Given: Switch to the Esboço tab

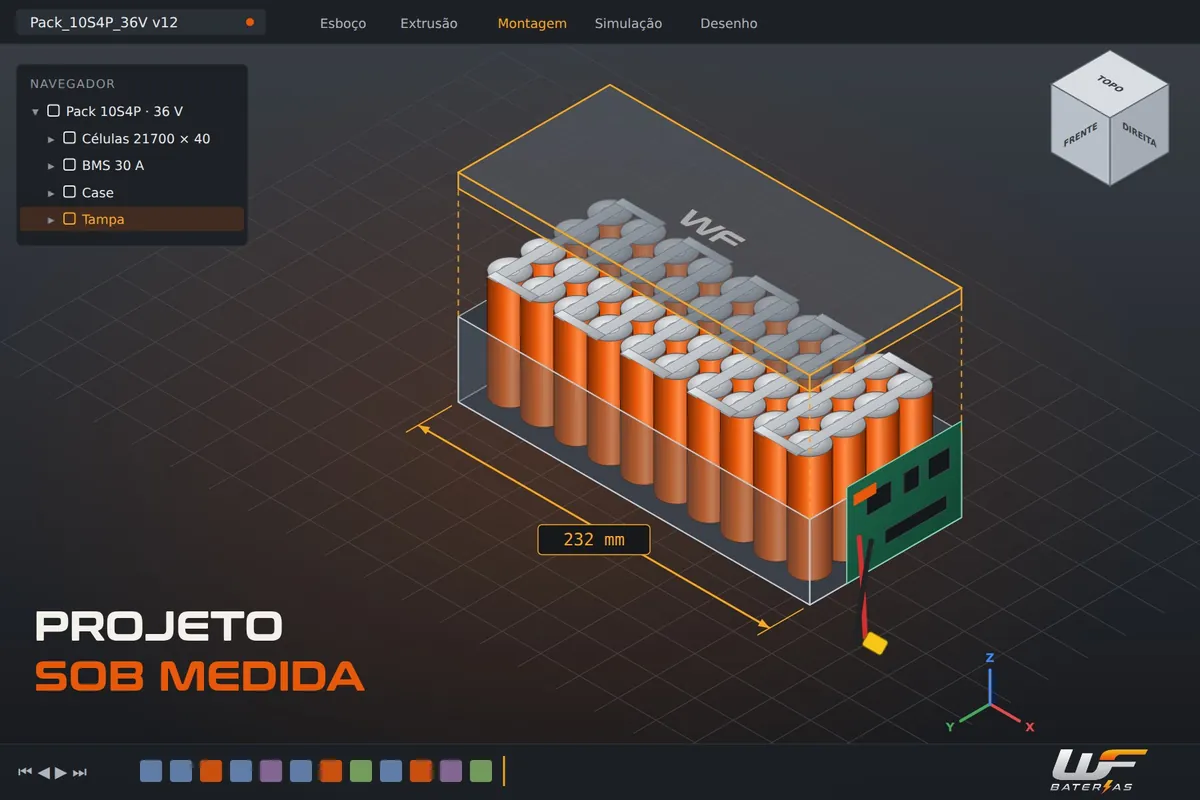Looking at the screenshot, I should click(343, 23).
